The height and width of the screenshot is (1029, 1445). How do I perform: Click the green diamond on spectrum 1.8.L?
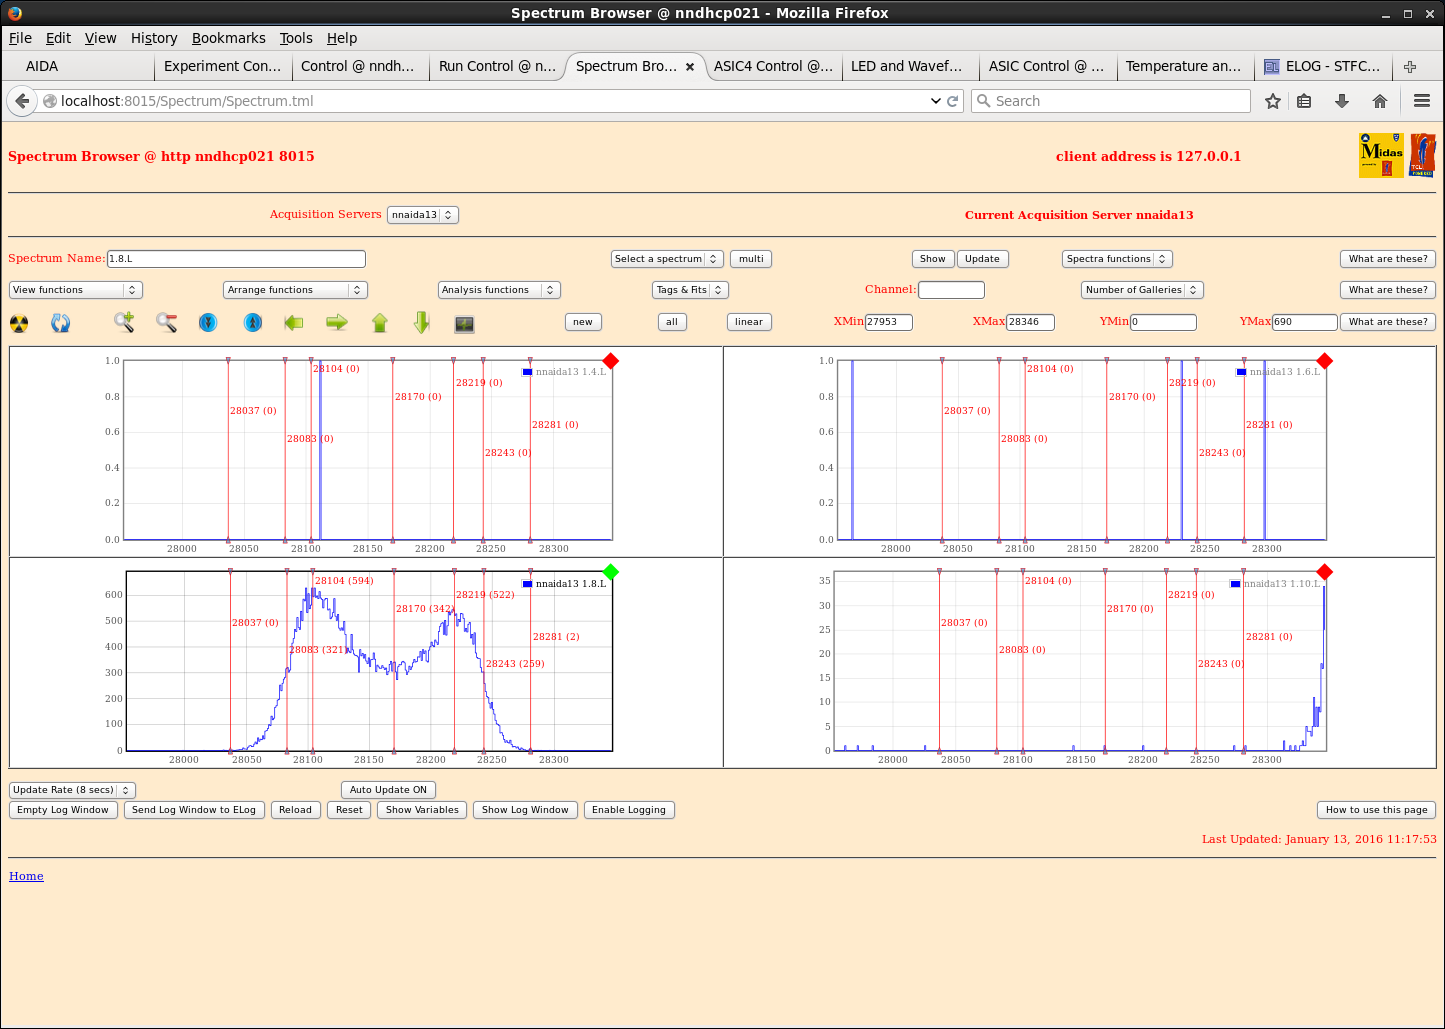pos(611,572)
